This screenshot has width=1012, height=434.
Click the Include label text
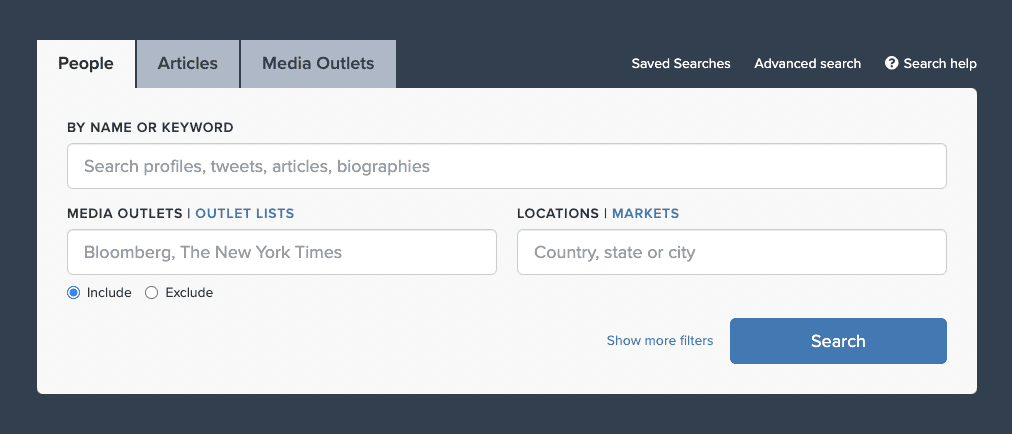tap(109, 293)
